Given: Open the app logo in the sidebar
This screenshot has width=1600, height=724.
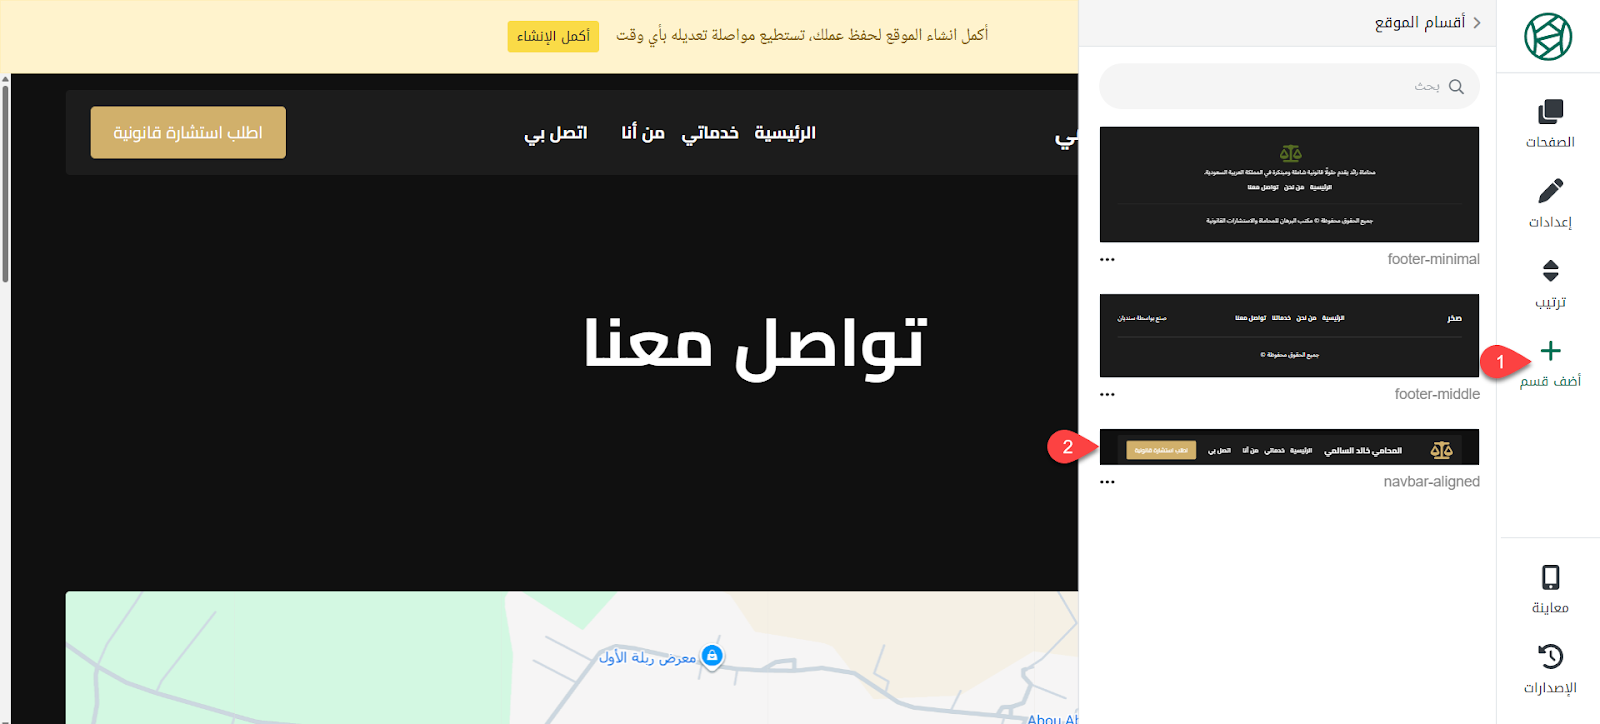Looking at the screenshot, I should point(1548,37).
